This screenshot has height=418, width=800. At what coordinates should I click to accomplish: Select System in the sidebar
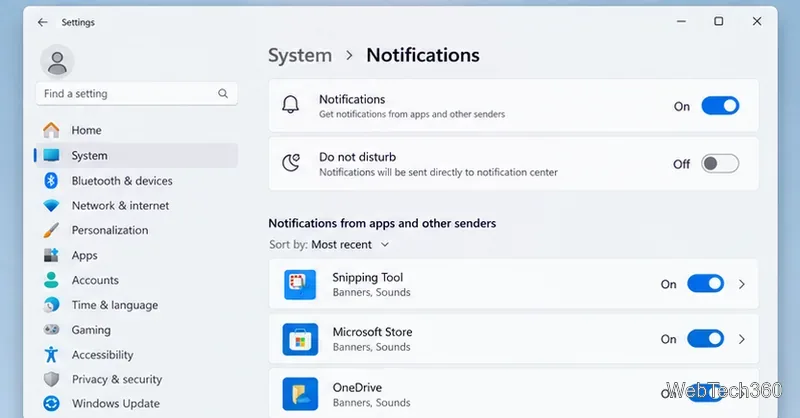pos(136,155)
